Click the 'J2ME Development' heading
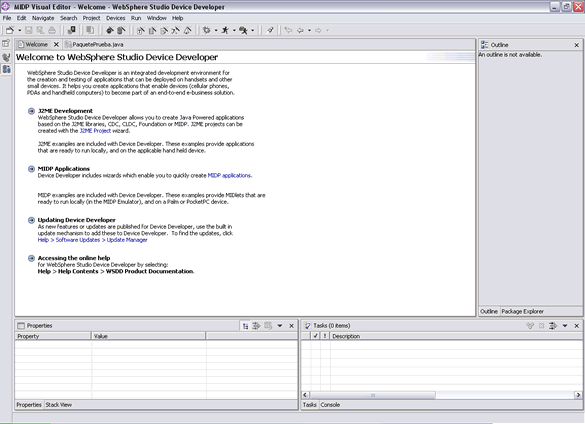585x424 pixels. click(65, 111)
